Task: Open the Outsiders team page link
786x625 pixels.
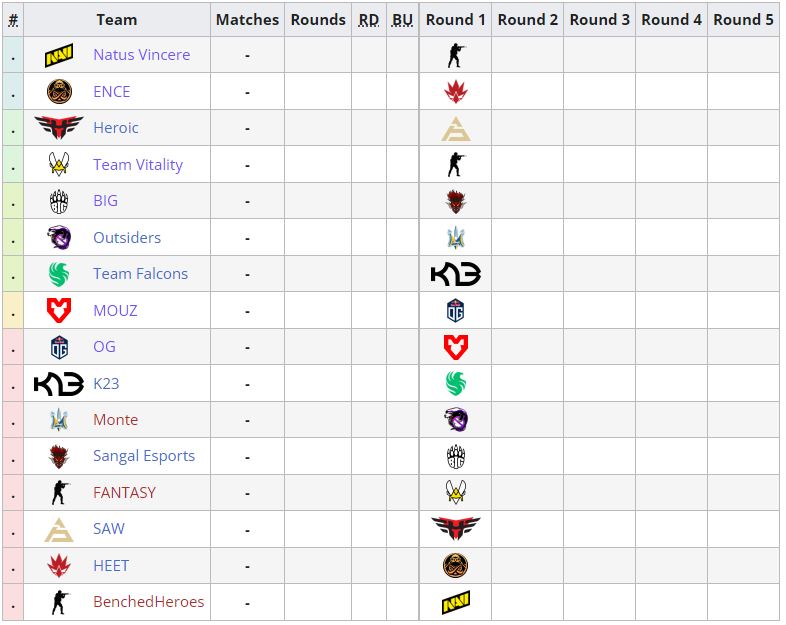Action: [127, 238]
